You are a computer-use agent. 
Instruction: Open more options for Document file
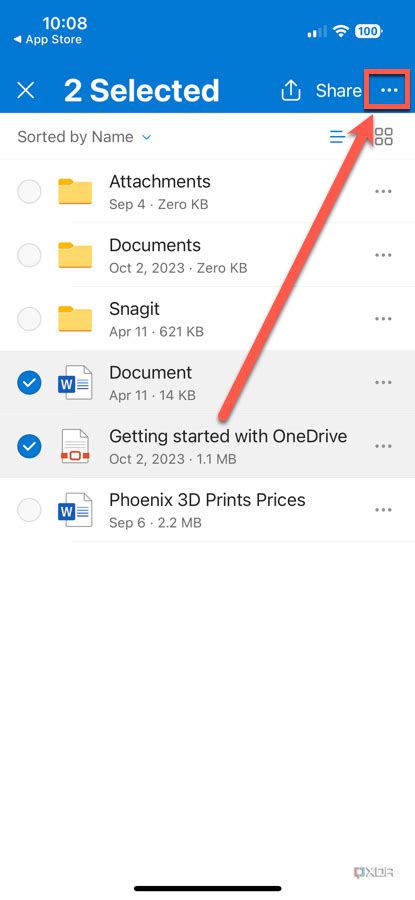click(x=383, y=382)
